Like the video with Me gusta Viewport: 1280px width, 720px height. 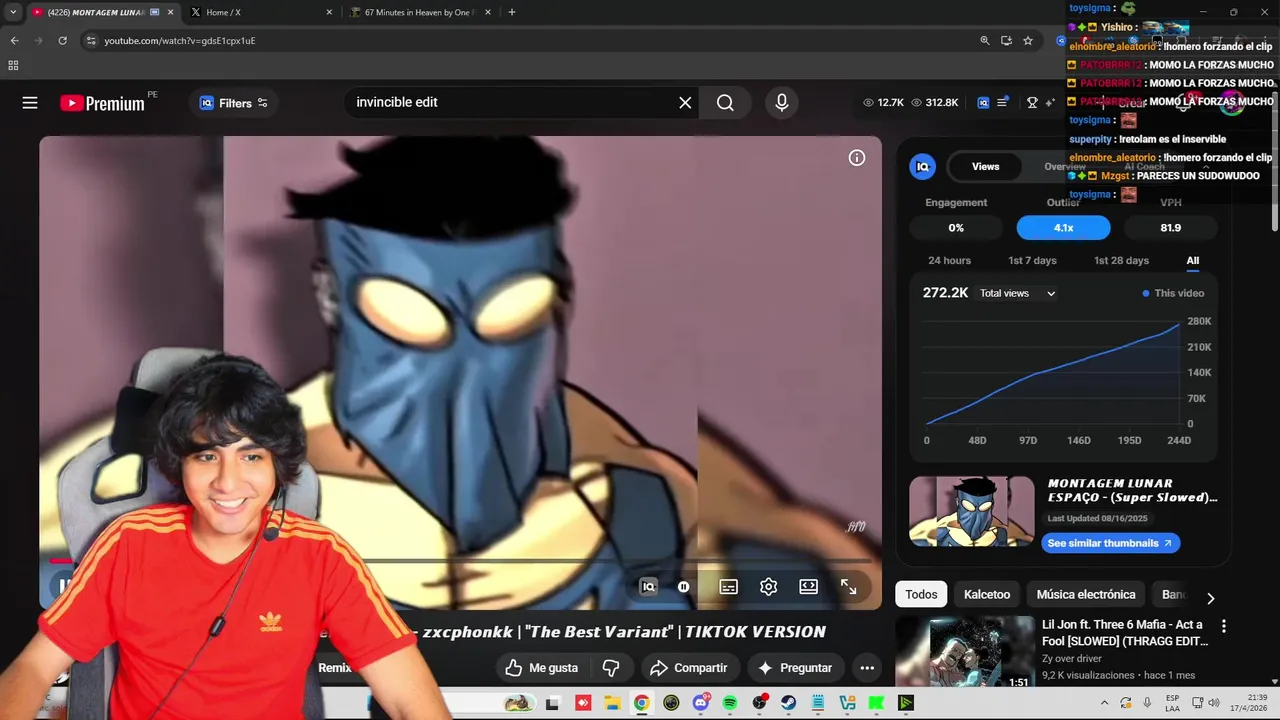[x=541, y=668]
